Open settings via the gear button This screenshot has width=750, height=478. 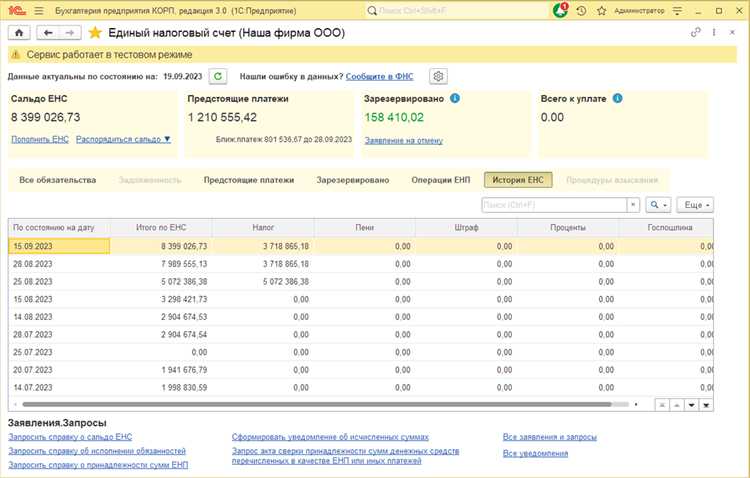pos(437,76)
